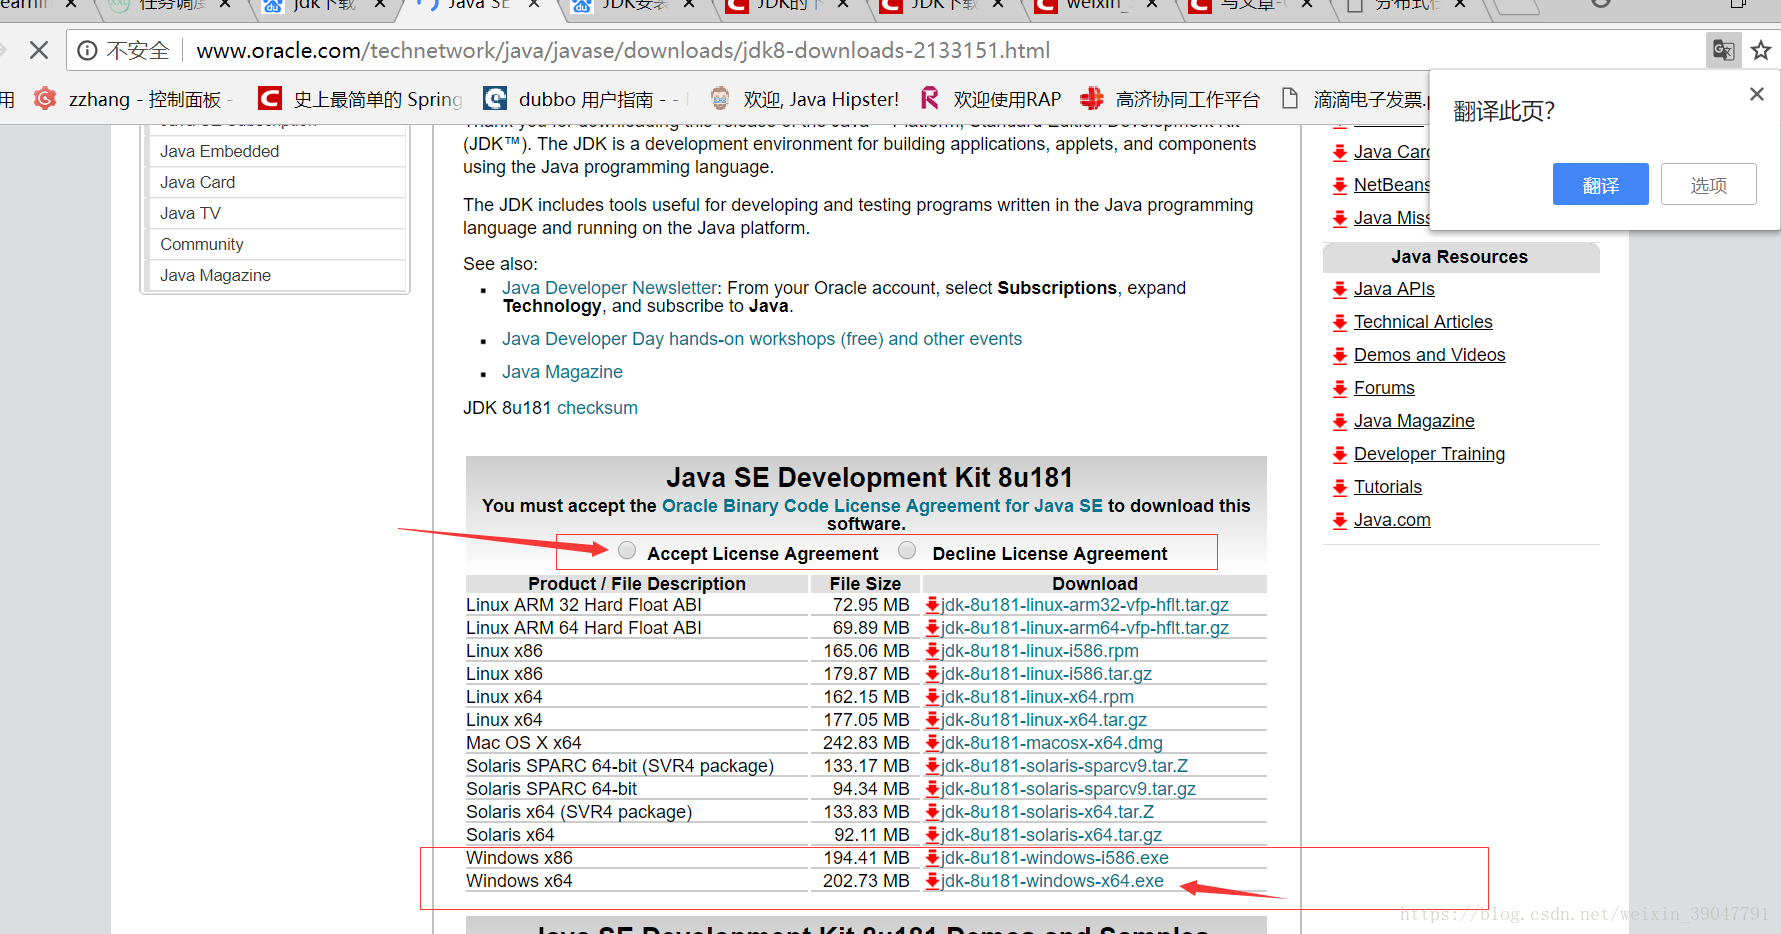Click download icon for jdk-8u181-linux-i586.rpm

932,651
